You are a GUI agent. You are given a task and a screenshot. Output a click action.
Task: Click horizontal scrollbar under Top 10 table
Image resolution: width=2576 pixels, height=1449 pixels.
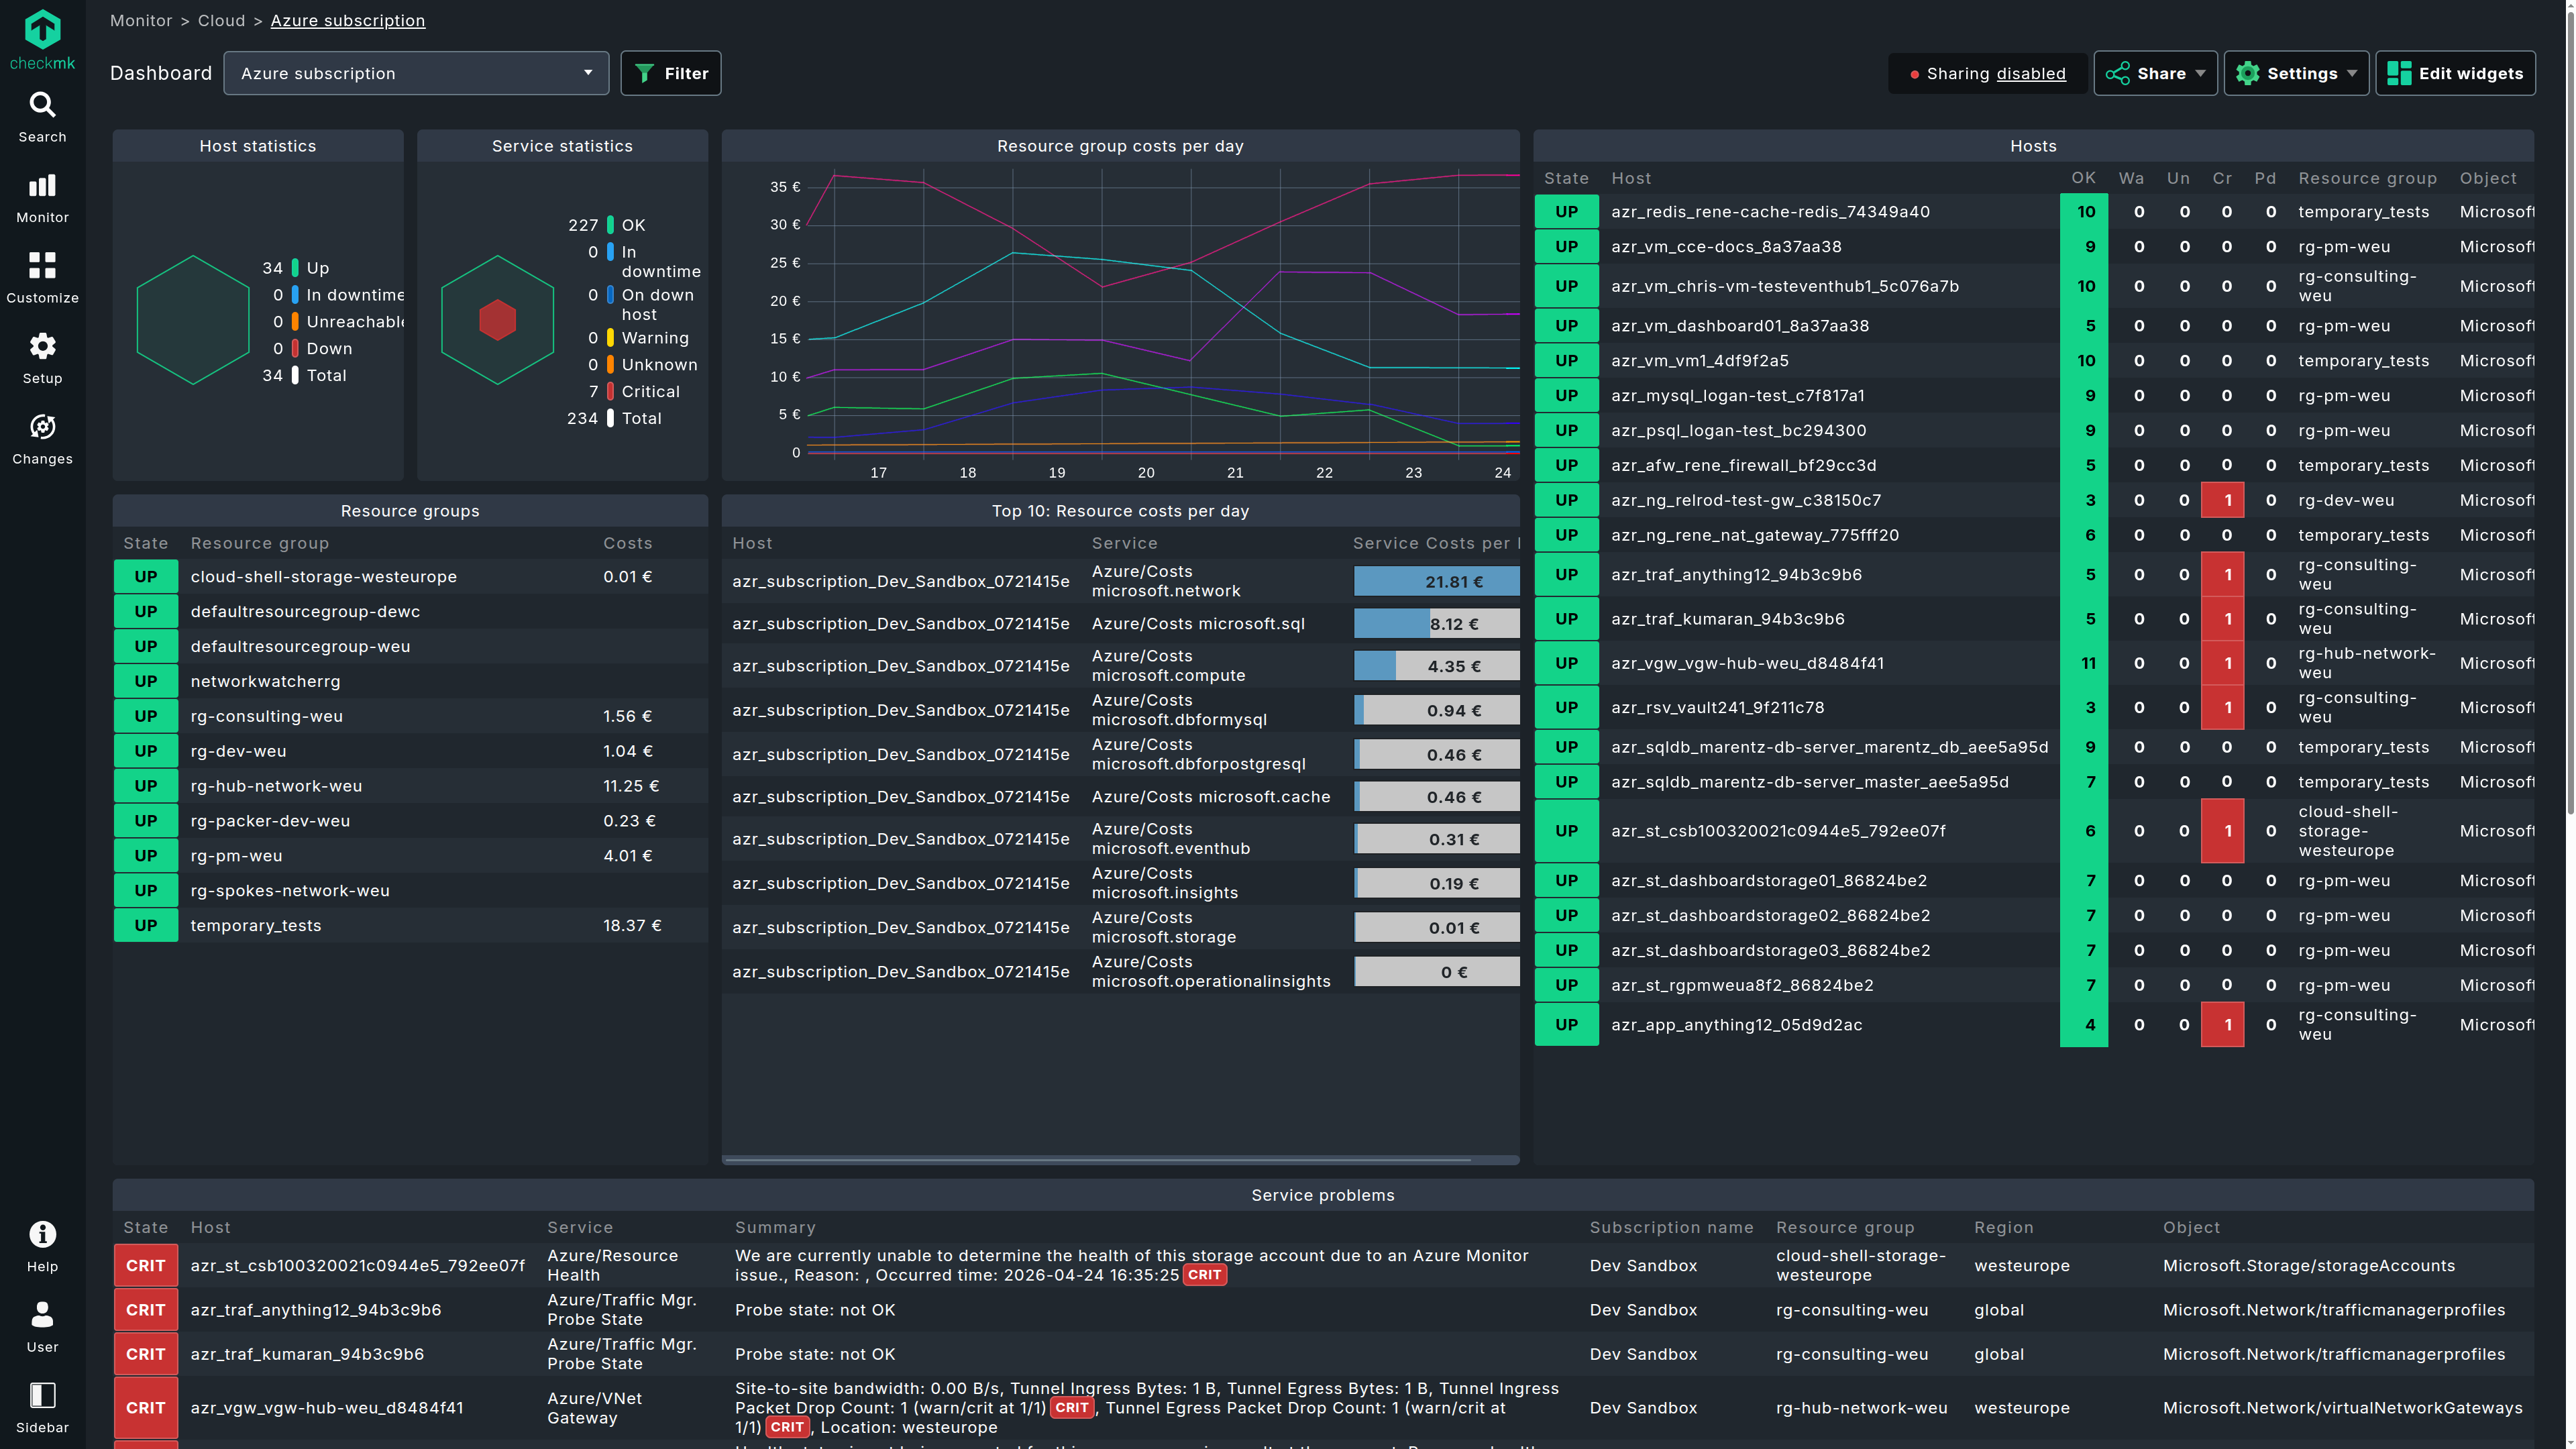(1097, 1160)
